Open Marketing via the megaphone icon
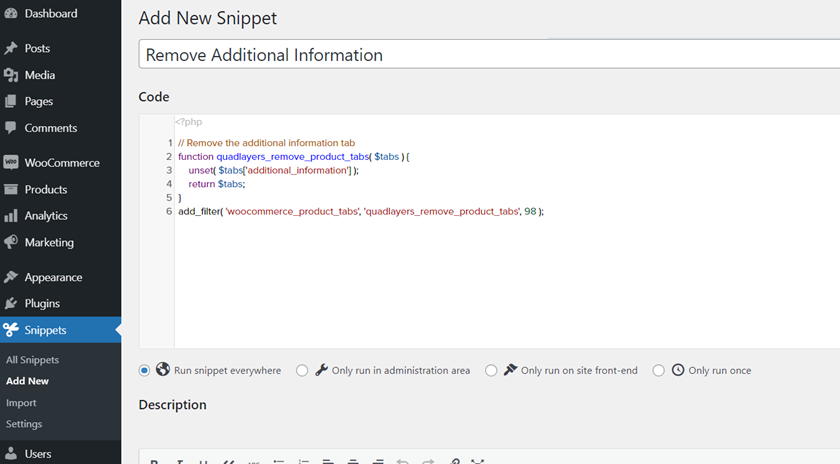Screen dimensions: 840x464 11,242
